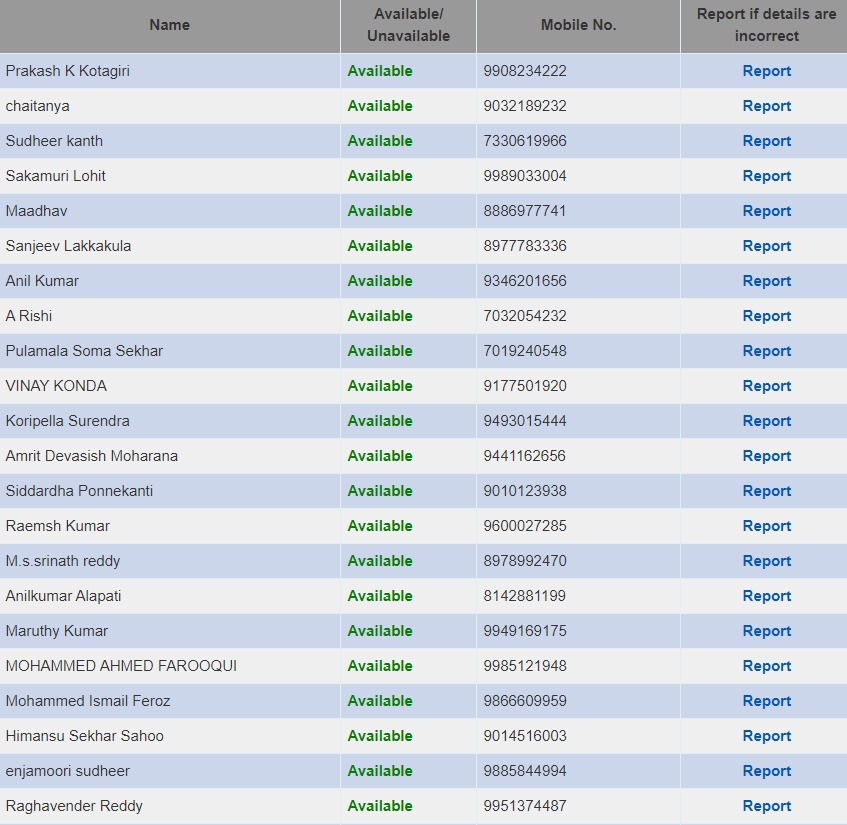Select mobile number 8977783336
This screenshot has height=825, width=847.
525,246
